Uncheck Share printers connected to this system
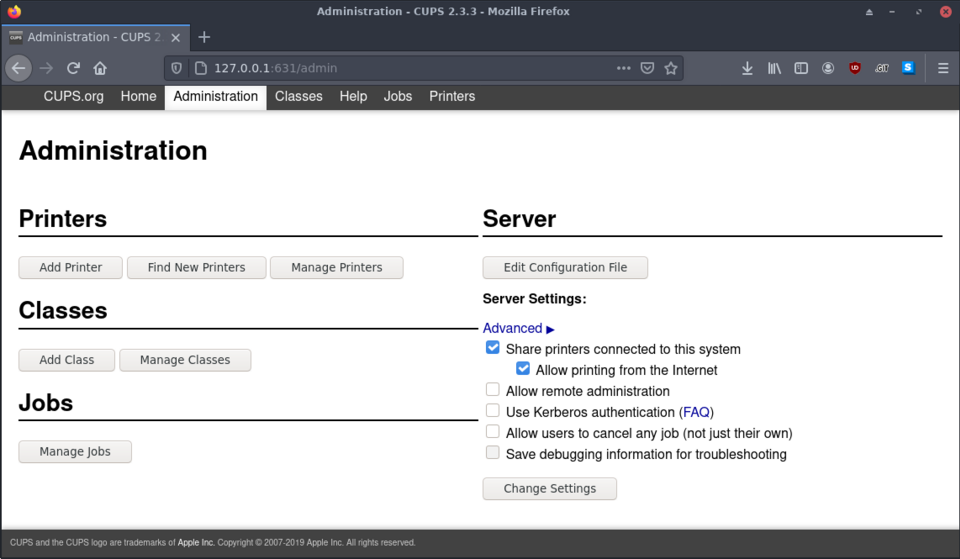Viewport: 960px width, 559px height. click(492, 348)
